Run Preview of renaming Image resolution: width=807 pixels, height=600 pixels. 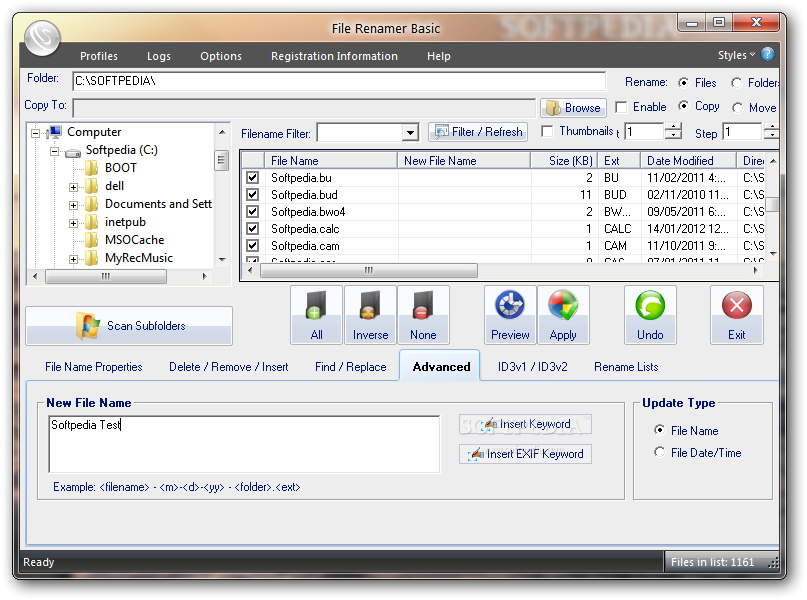[510, 314]
